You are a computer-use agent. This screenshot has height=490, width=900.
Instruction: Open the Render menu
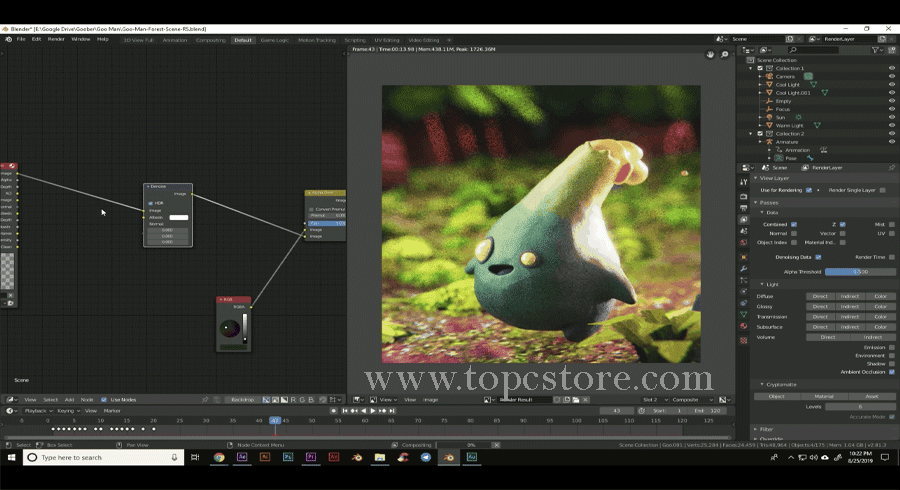56,40
